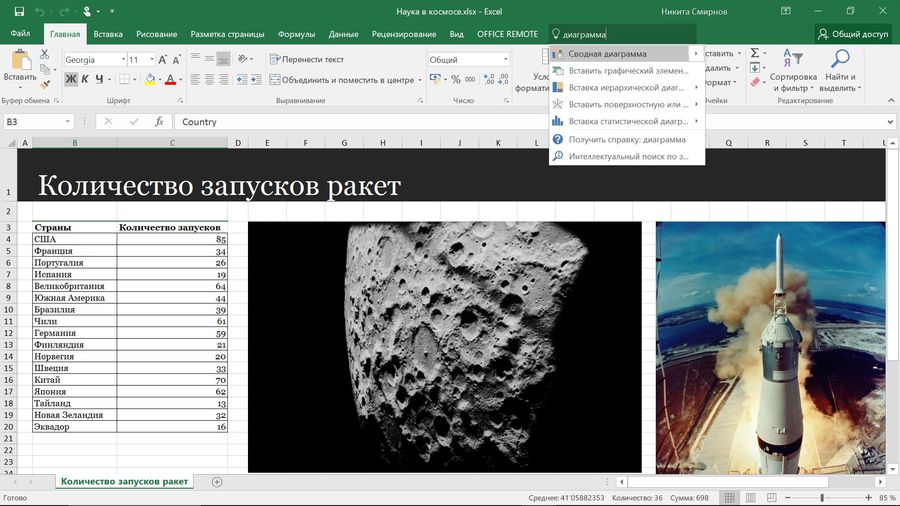The width and height of the screenshot is (900, 506).
Task: Switch to the Формулы ribbon tab
Action: click(x=296, y=34)
